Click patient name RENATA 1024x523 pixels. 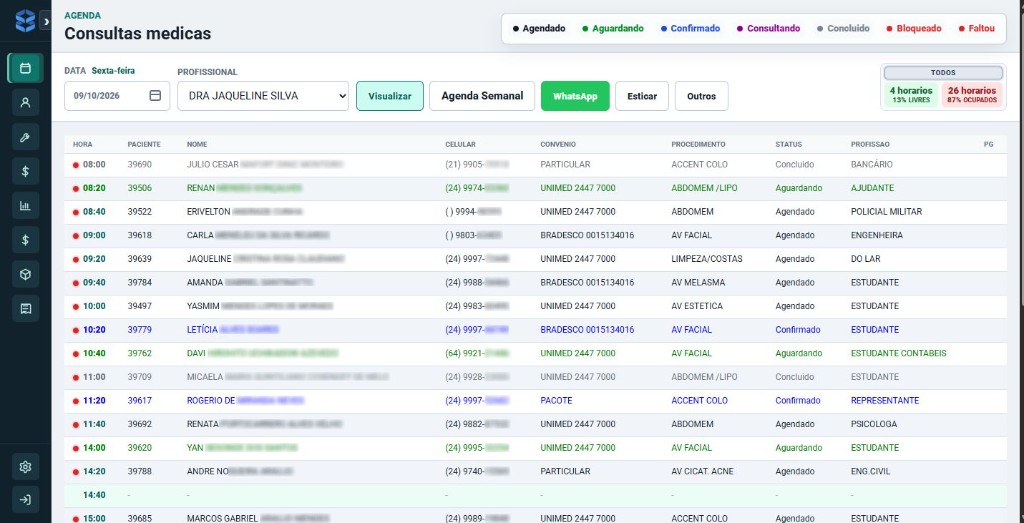202,424
